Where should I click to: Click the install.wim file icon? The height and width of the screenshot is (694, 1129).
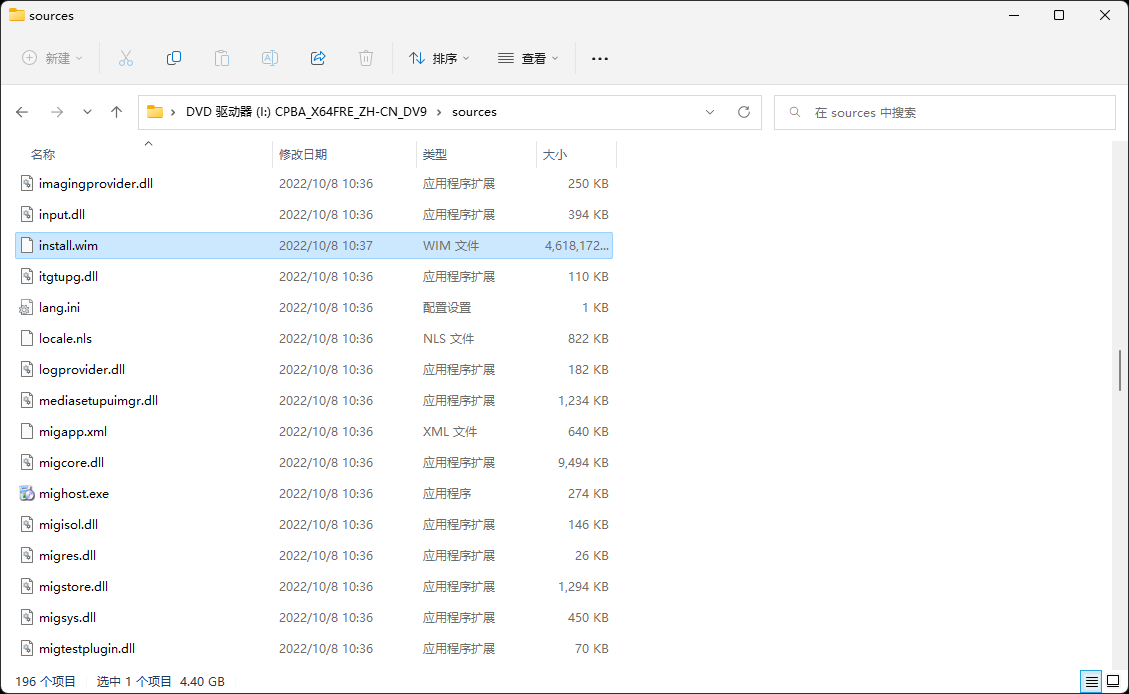coord(27,245)
